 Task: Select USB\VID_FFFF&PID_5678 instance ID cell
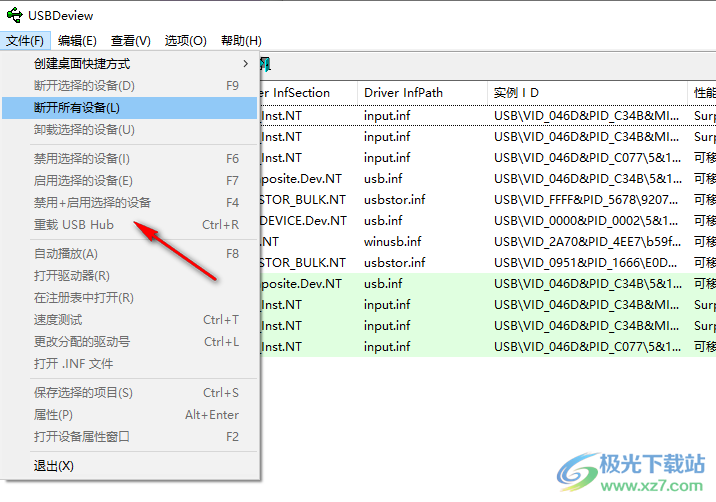point(586,200)
